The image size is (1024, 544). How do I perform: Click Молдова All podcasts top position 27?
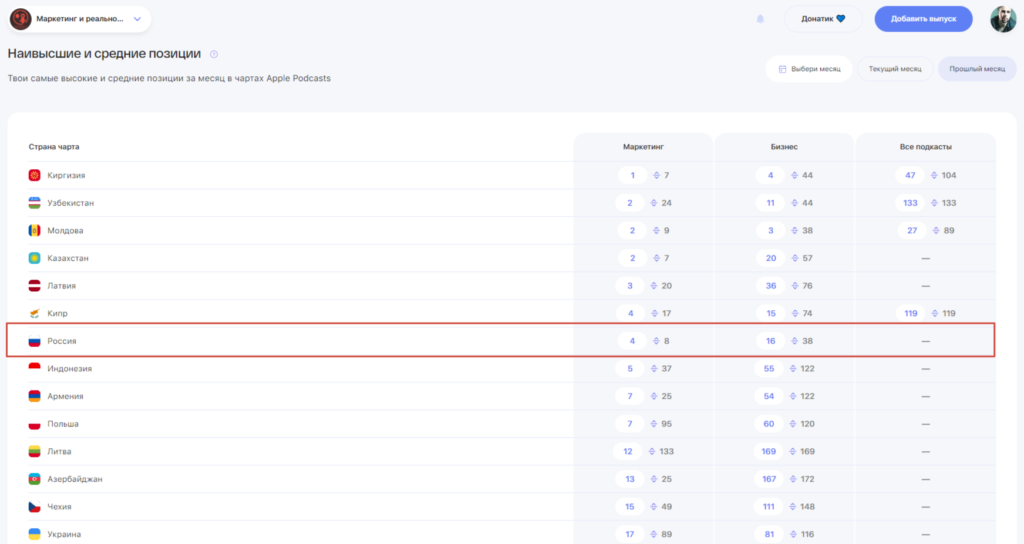coord(912,231)
